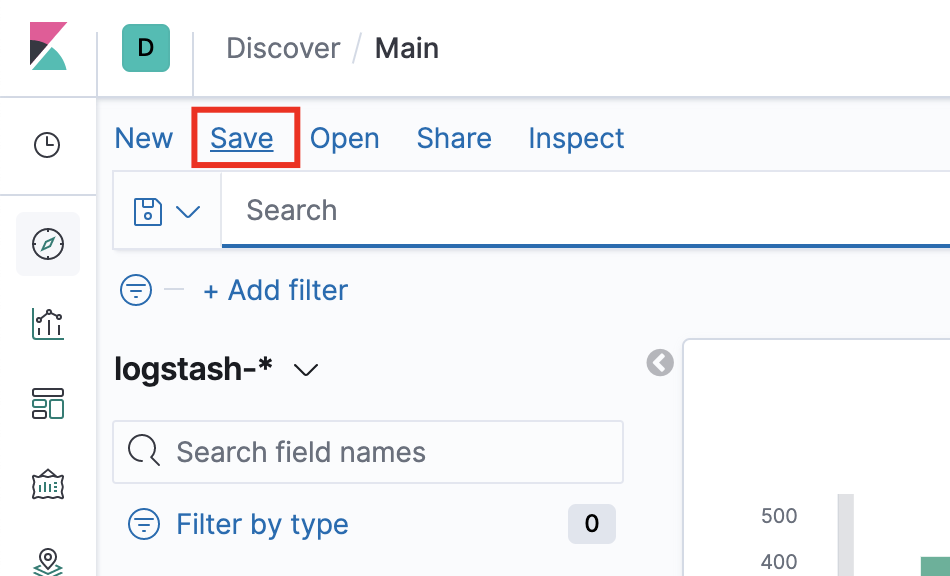This screenshot has height=576, width=950.
Task: Open the Canvas icon in sidebar
Action: pos(48,485)
